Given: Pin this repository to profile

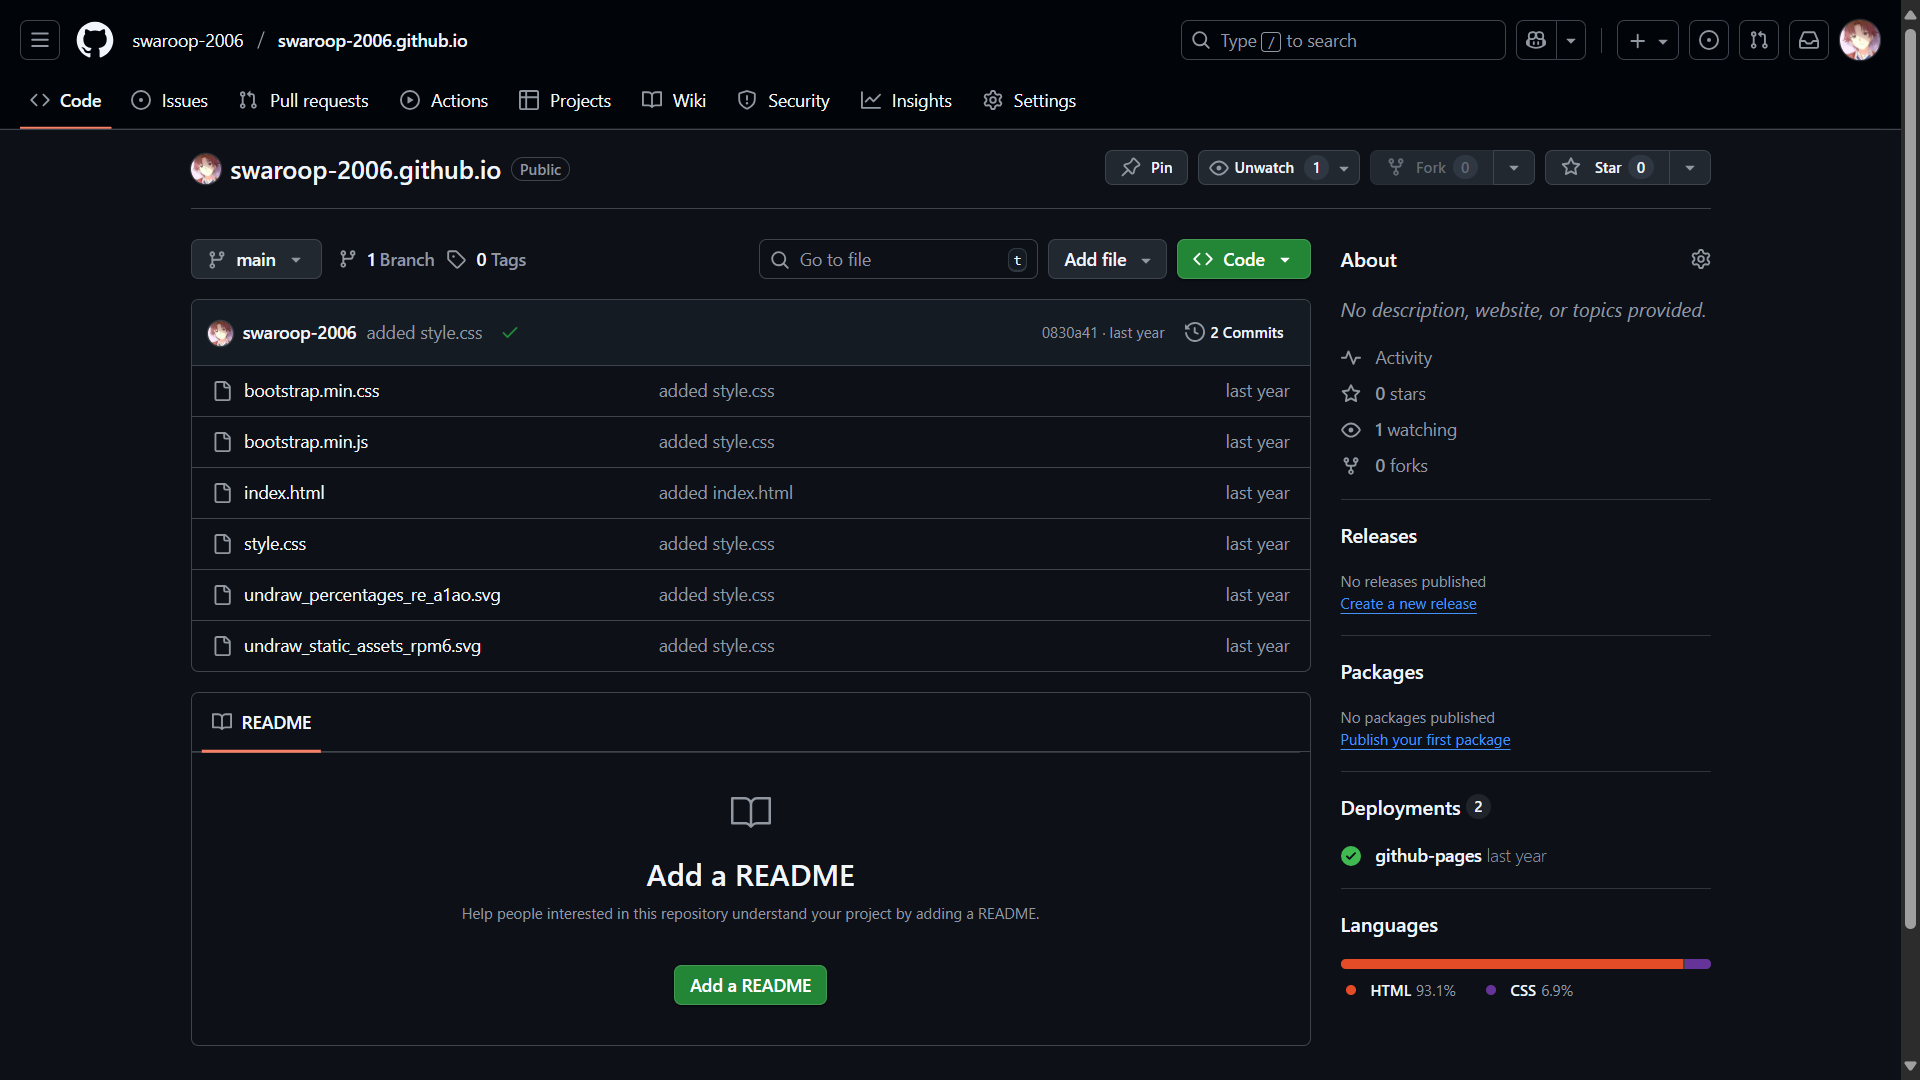Looking at the screenshot, I should [x=1146, y=168].
